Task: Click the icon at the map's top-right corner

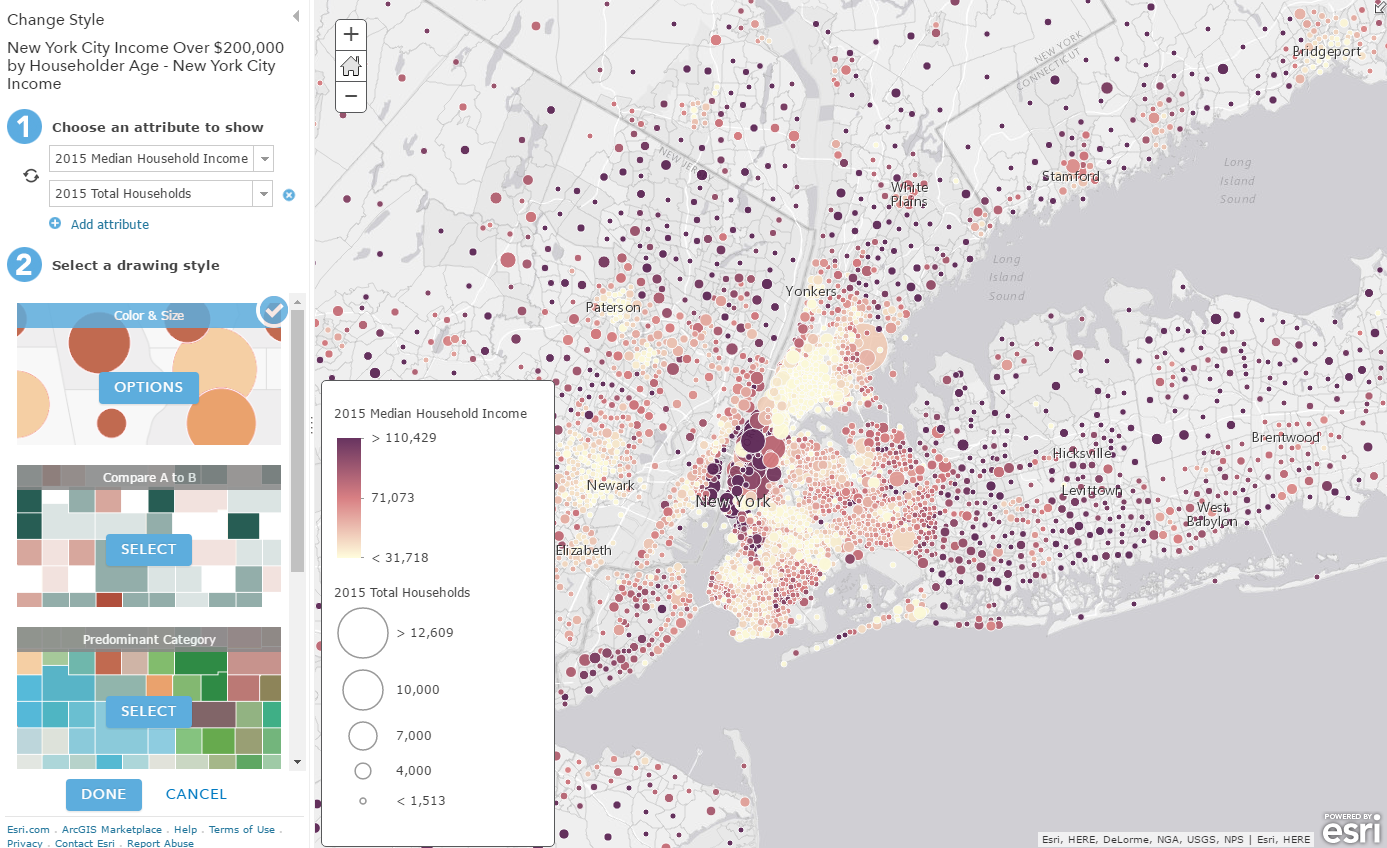Action: pyautogui.click(x=1378, y=8)
